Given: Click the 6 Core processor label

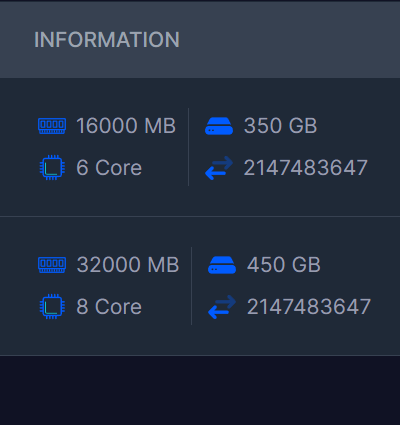Looking at the screenshot, I should pyautogui.click(x=109, y=168).
